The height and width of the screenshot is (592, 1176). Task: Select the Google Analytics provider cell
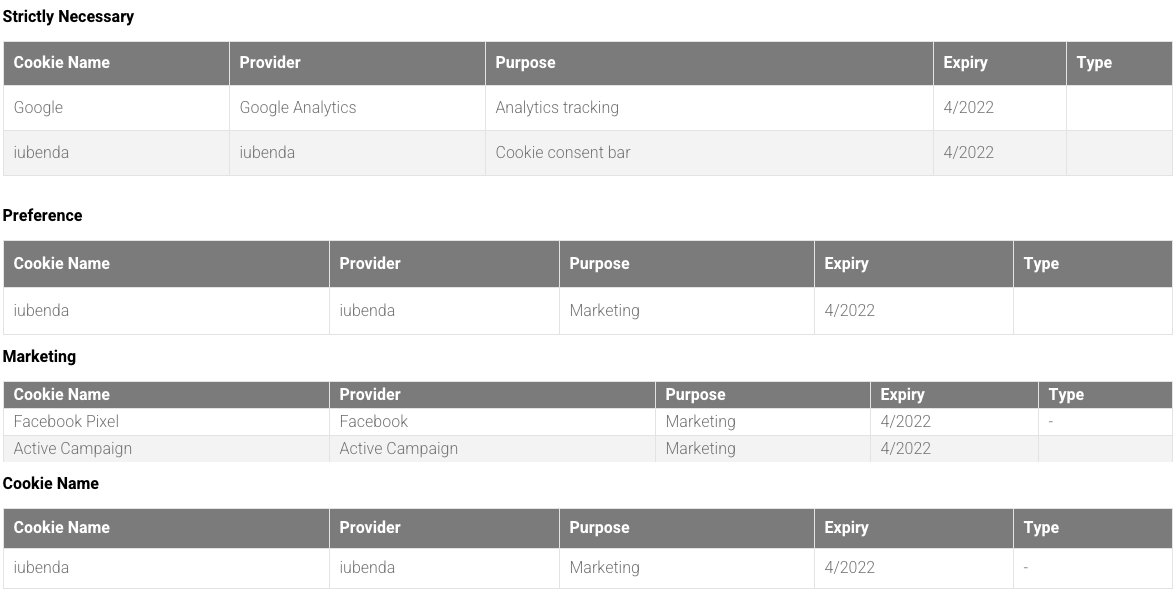[x=357, y=107]
